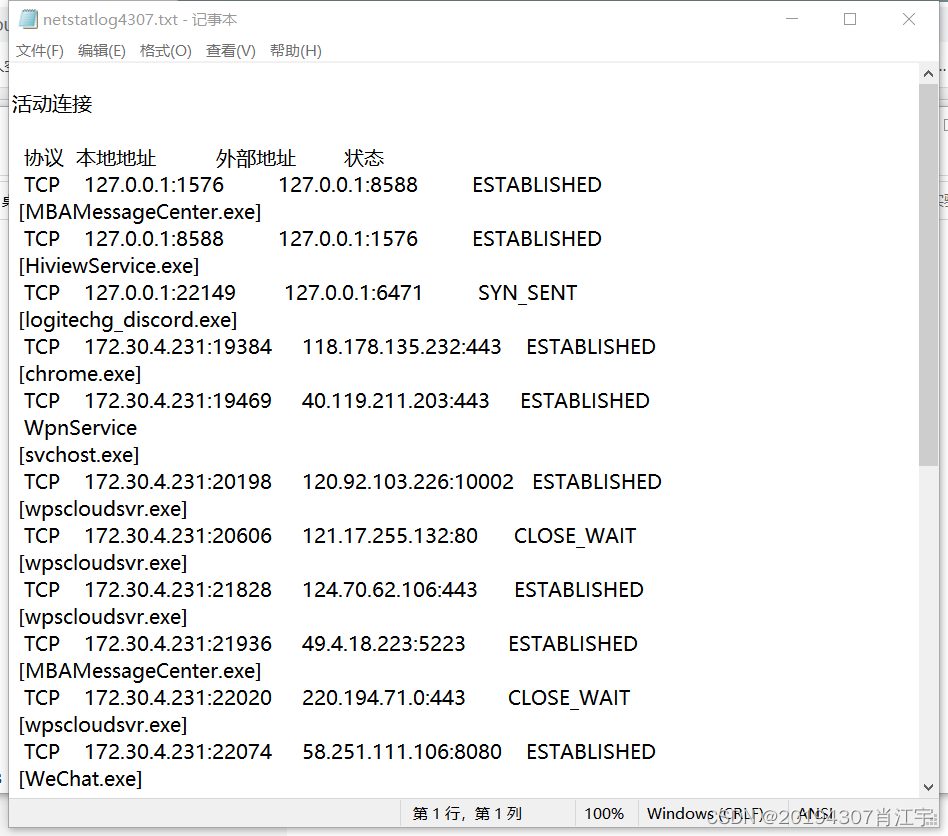Click the 外部地址 column header text
The height and width of the screenshot is (836, 948).
256,158
